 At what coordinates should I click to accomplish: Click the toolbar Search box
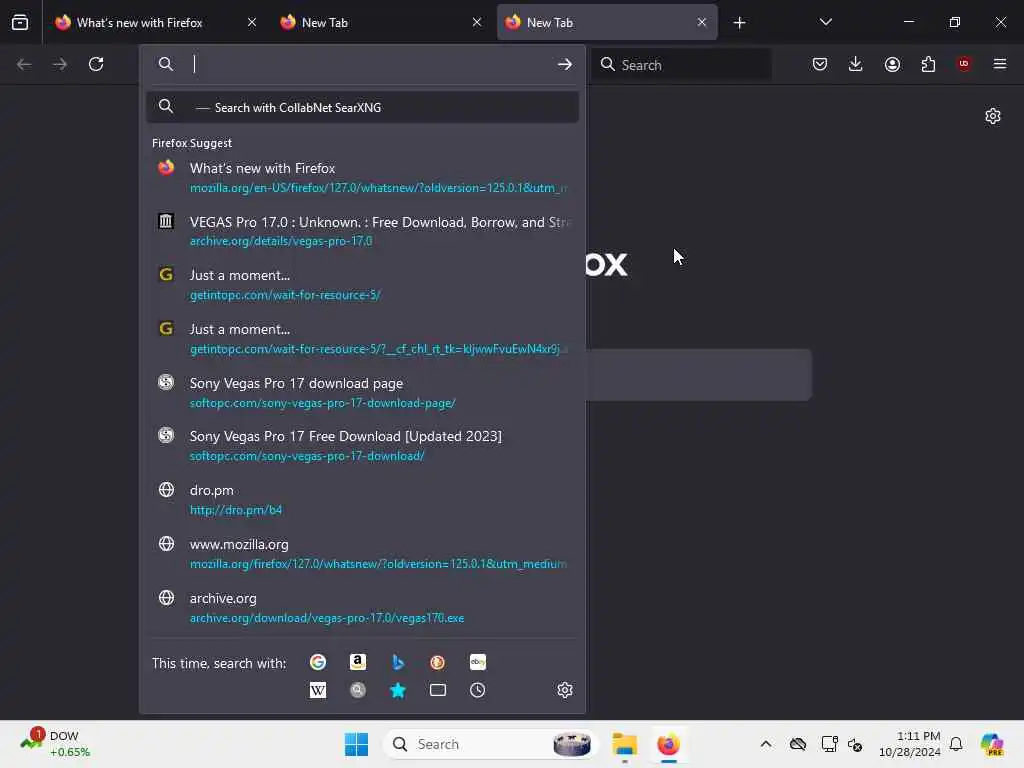(x=681, y=65)
